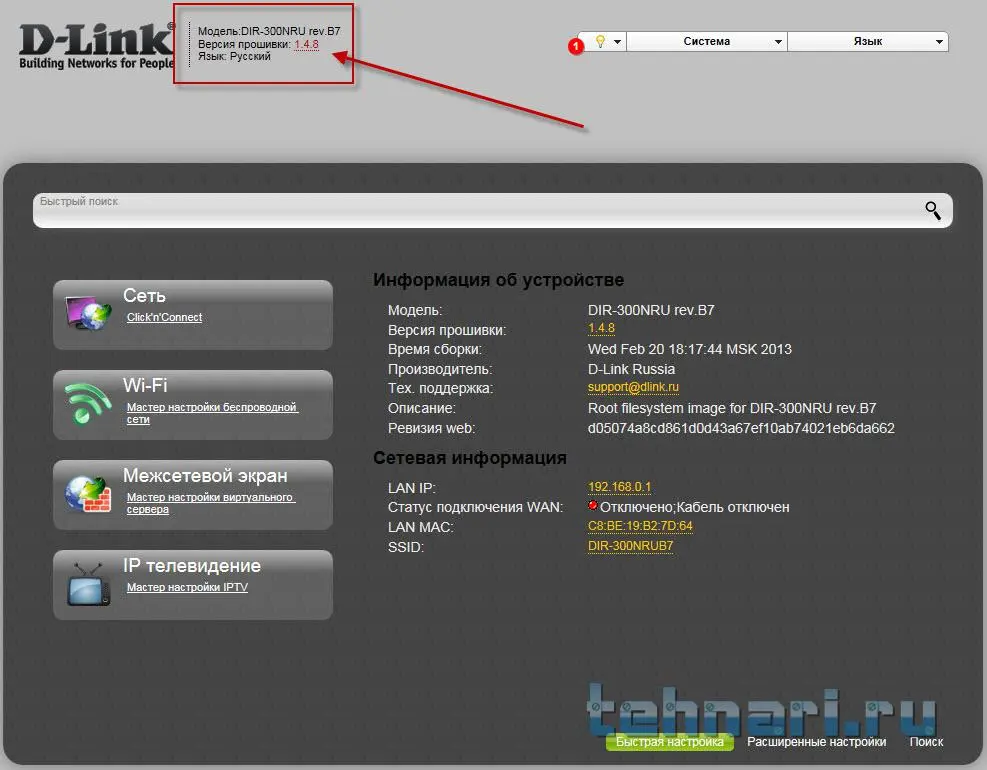This screenshot has width=987, height=770.
Task: Click the web revision hash d05074a8cd86...
Action: click(741, 428)
